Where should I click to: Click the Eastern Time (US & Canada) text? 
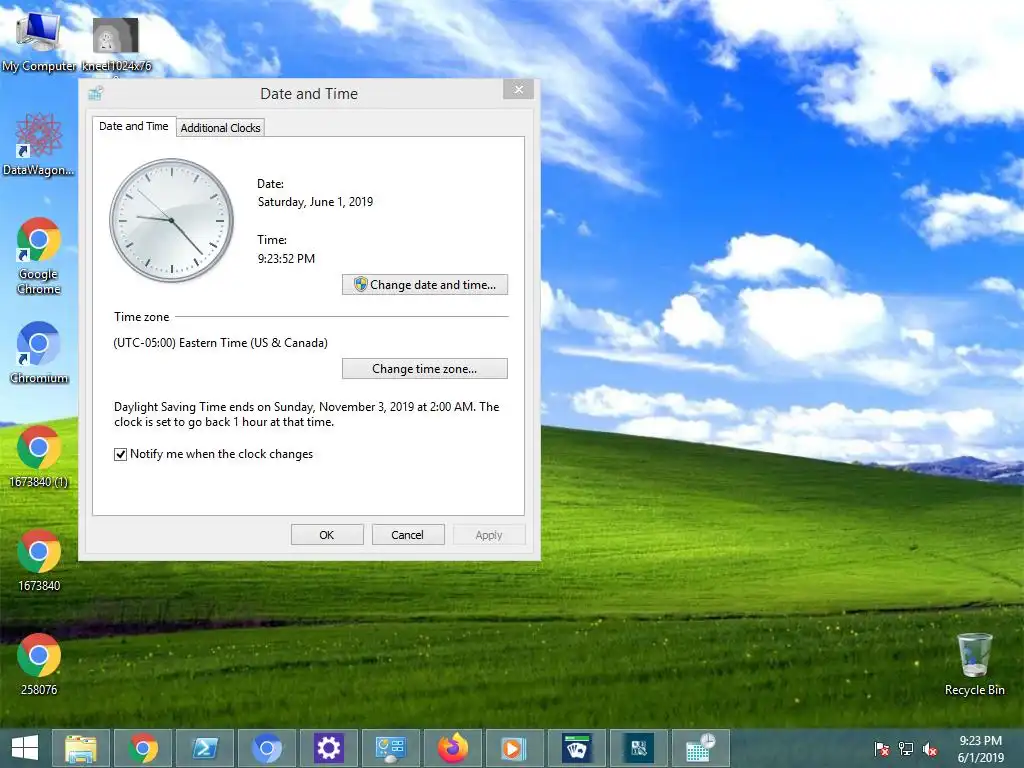coord(221,343)
